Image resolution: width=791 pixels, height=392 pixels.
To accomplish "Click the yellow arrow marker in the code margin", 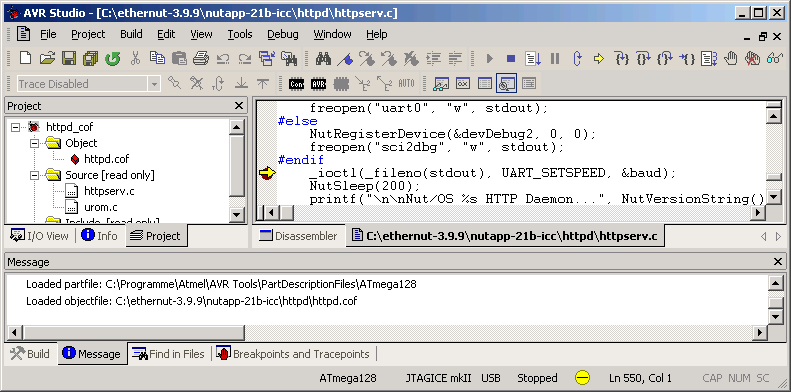I will coord(267,173).
